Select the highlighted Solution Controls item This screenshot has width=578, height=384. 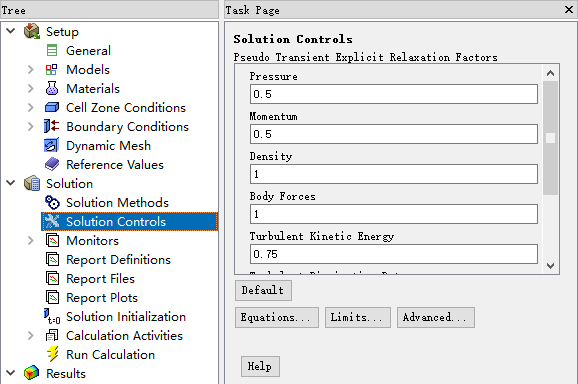pyautogui.click(x=129, y=221)
